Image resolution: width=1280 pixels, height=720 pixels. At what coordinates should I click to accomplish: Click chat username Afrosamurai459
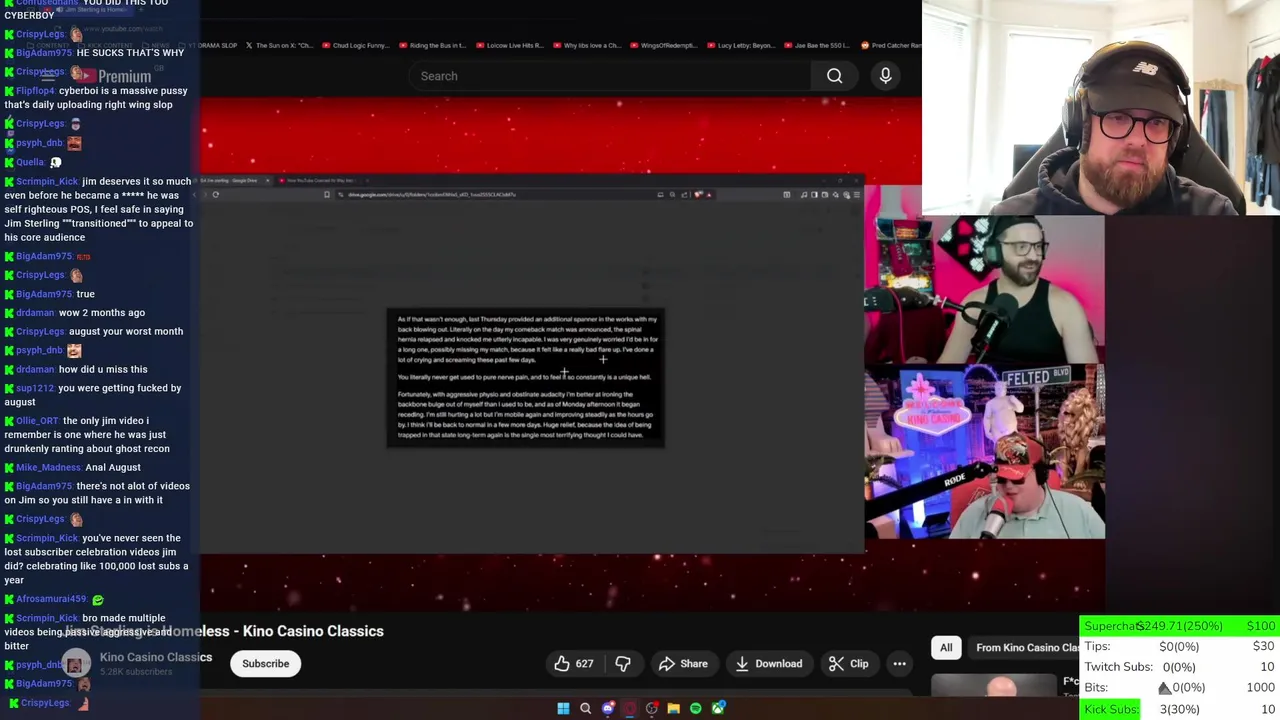(51, 599)
